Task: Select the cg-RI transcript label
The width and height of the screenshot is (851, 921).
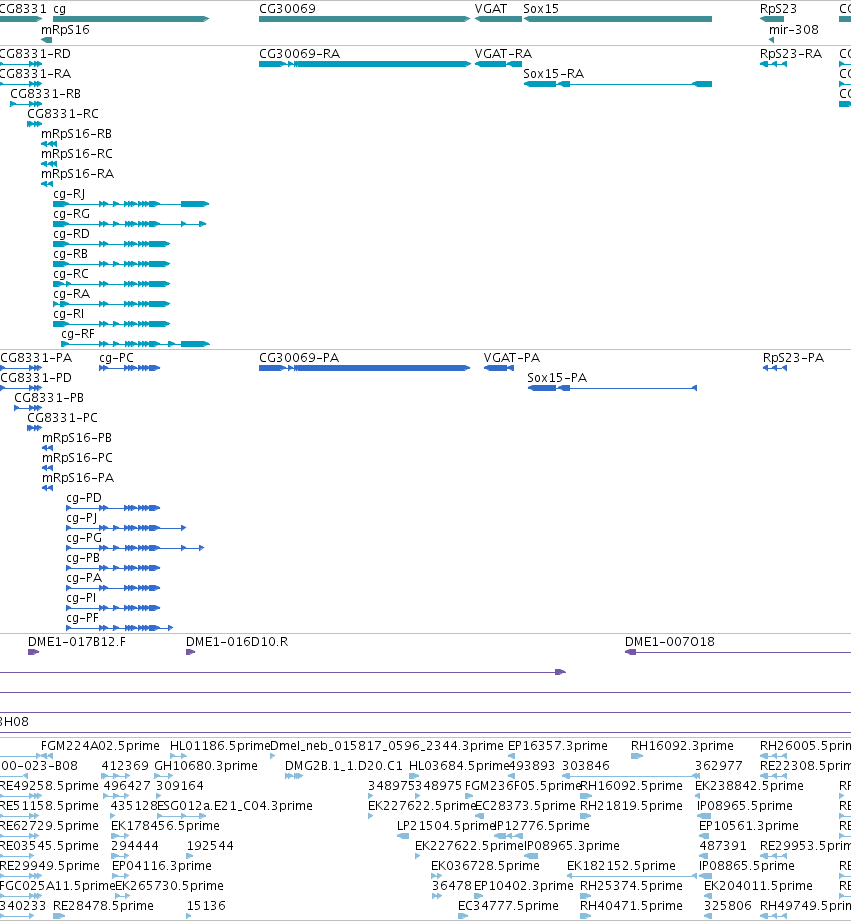Action: [x=68, y=313]
